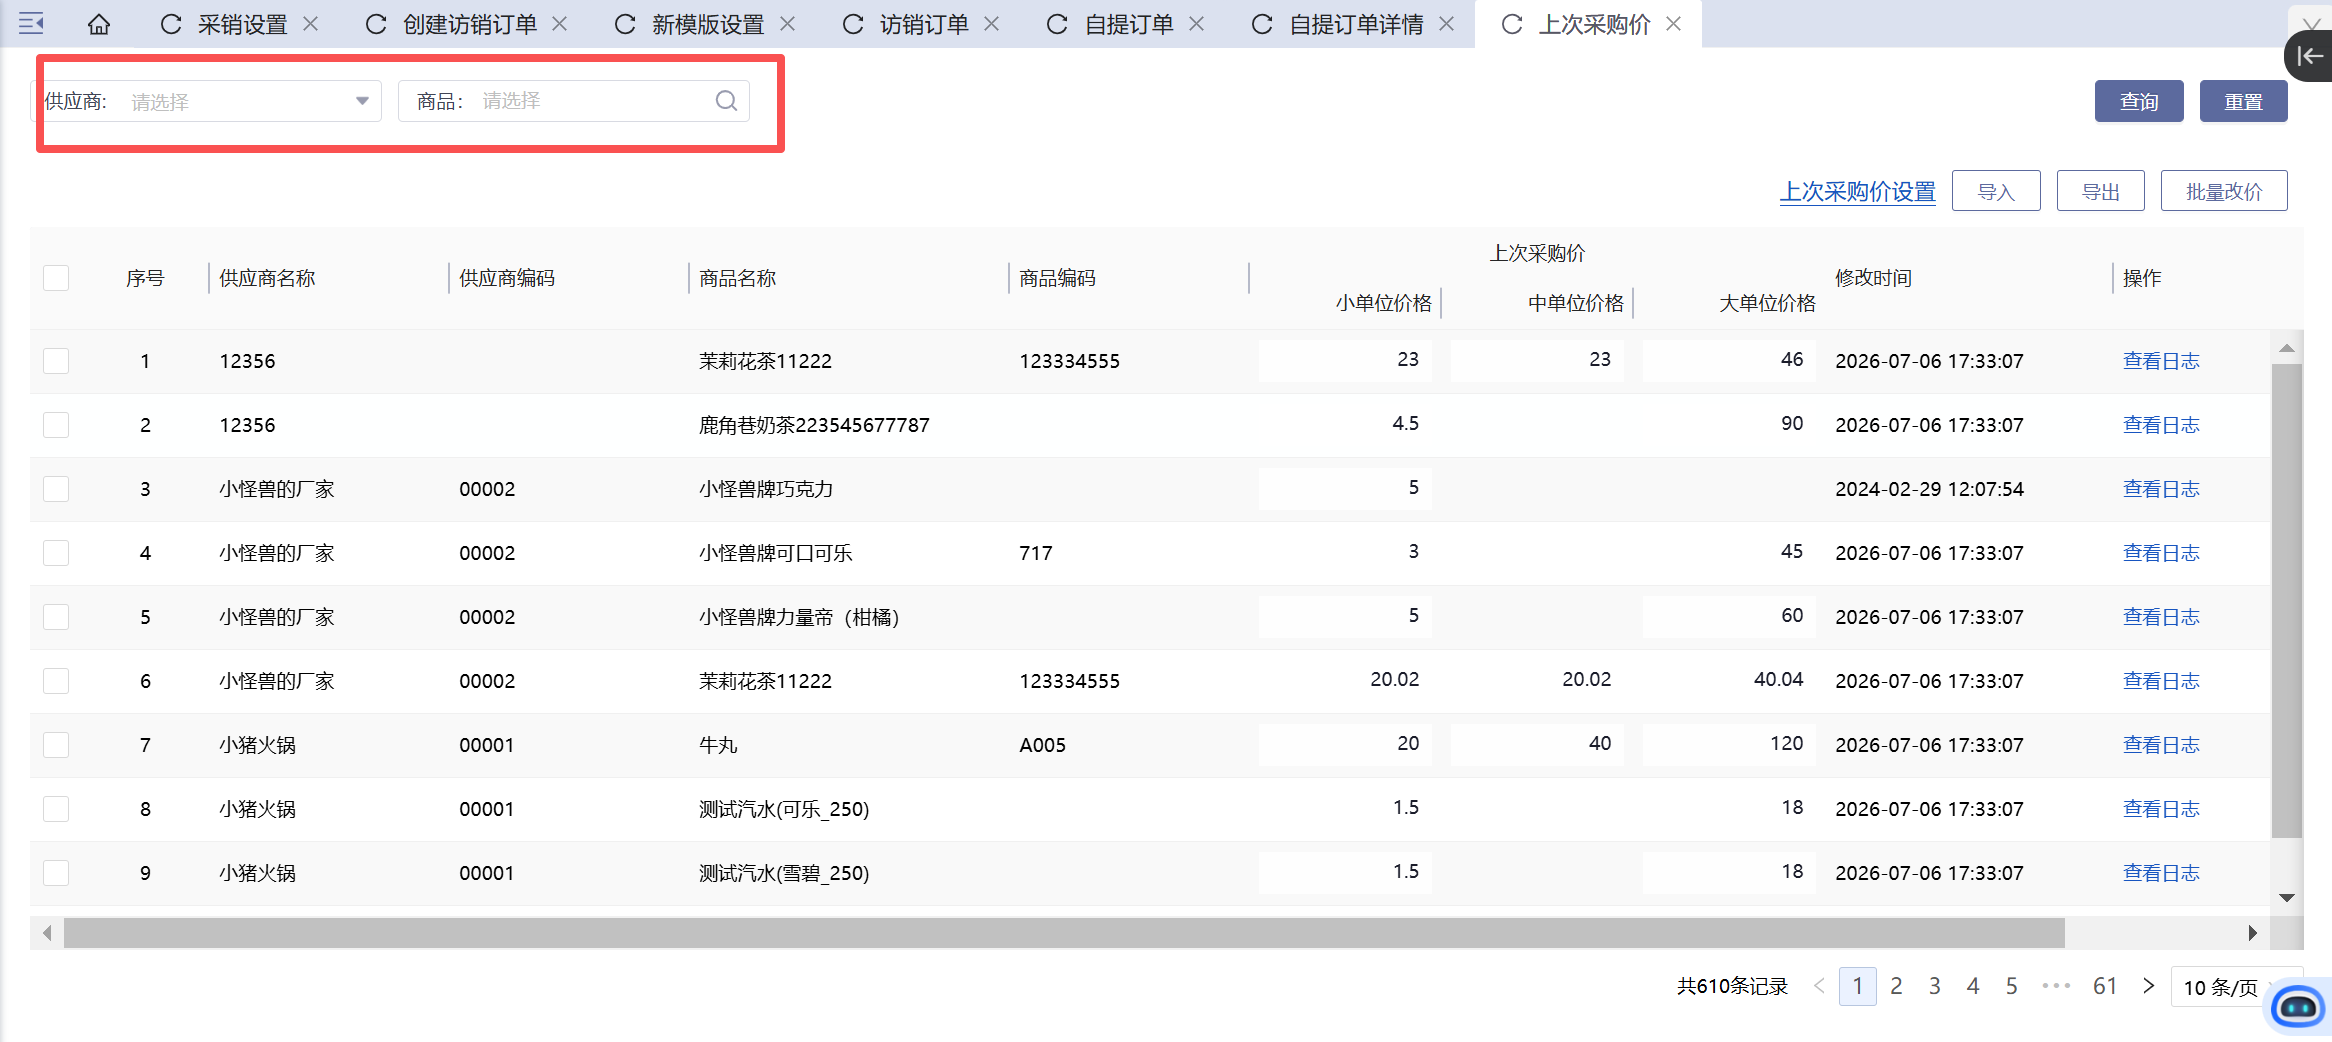
Task: Open the 商品 select field
Action: pos(574,101)
